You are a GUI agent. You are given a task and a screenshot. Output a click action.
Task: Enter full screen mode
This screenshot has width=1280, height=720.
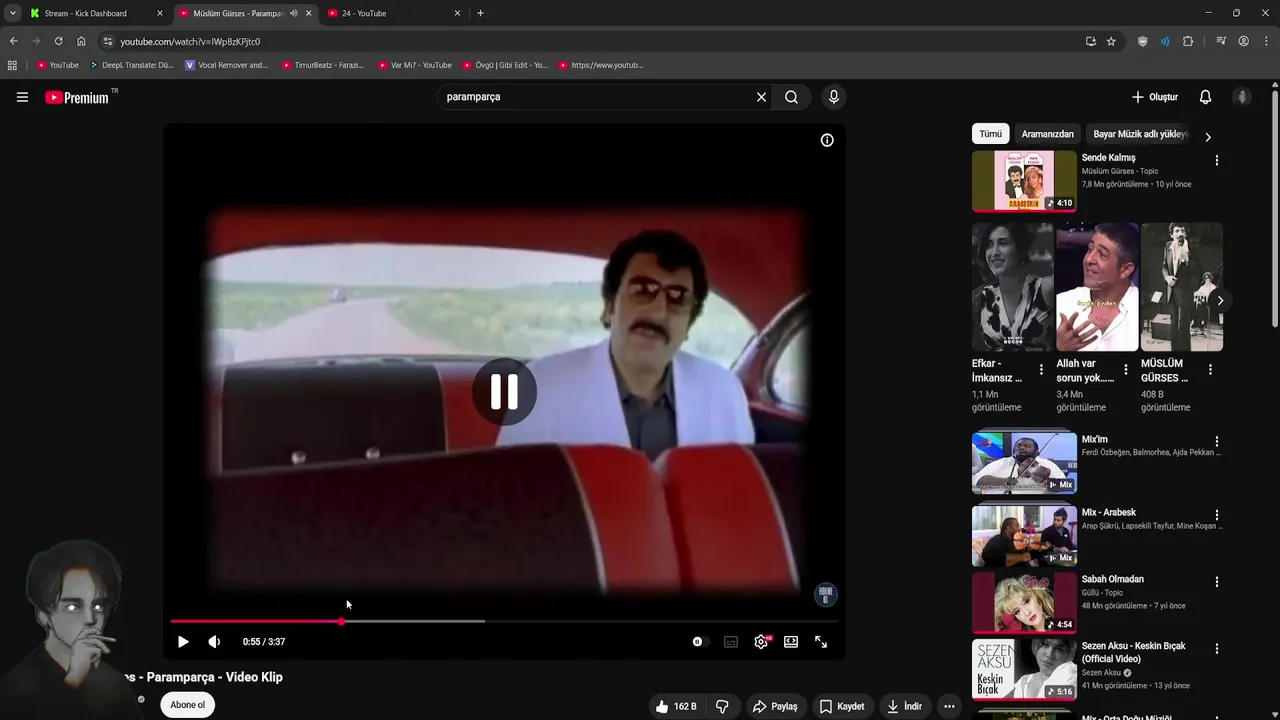pyautogui.click(x=821, y=642)
